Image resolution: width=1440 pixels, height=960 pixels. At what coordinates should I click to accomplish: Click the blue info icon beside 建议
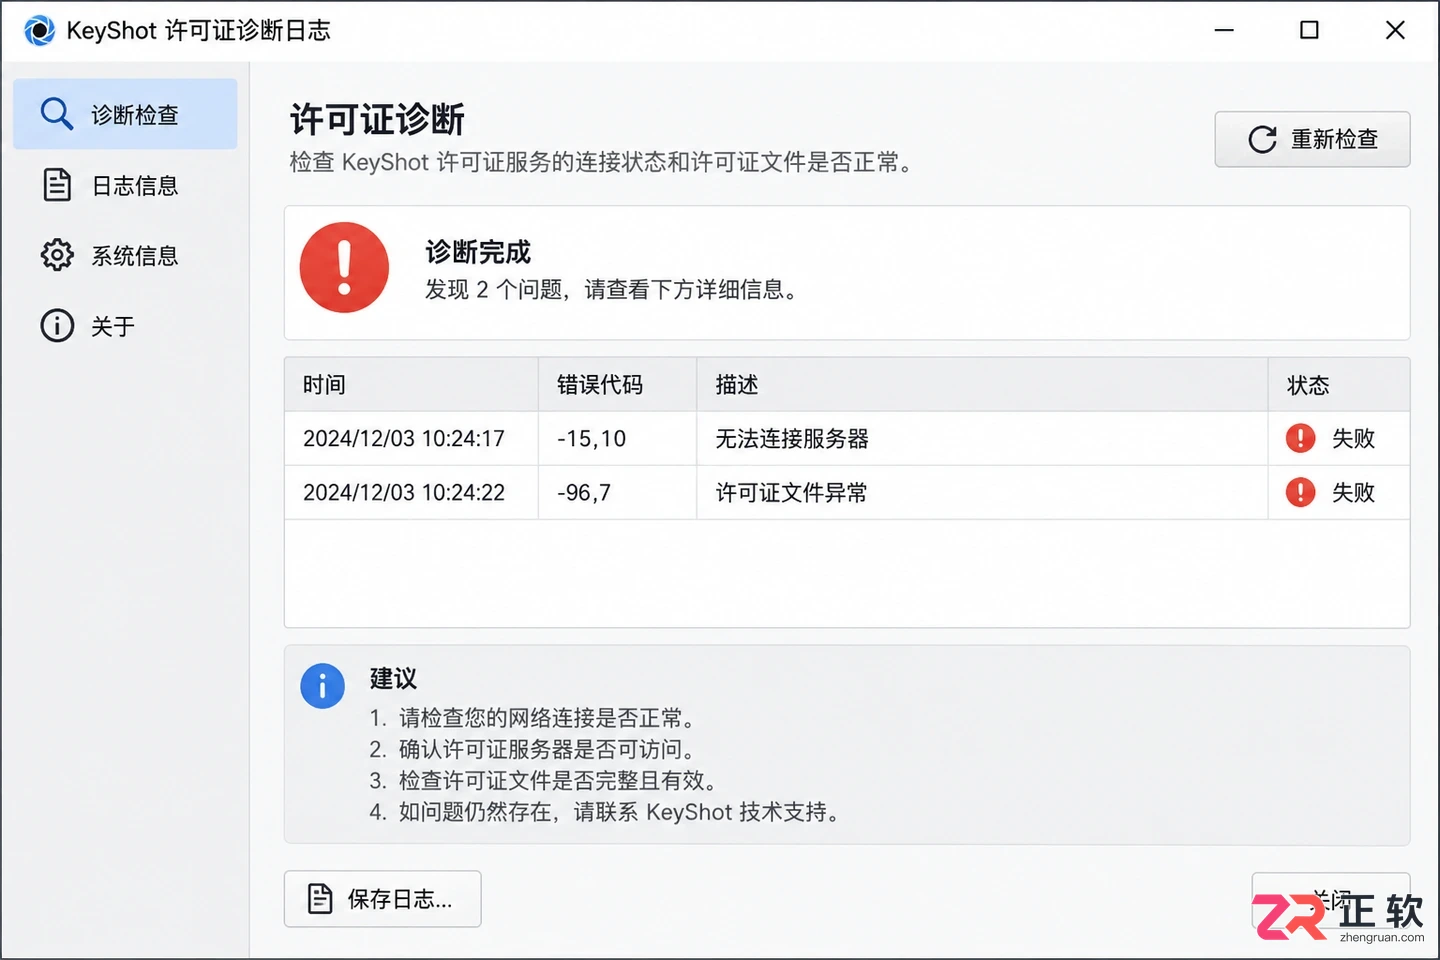322,686
